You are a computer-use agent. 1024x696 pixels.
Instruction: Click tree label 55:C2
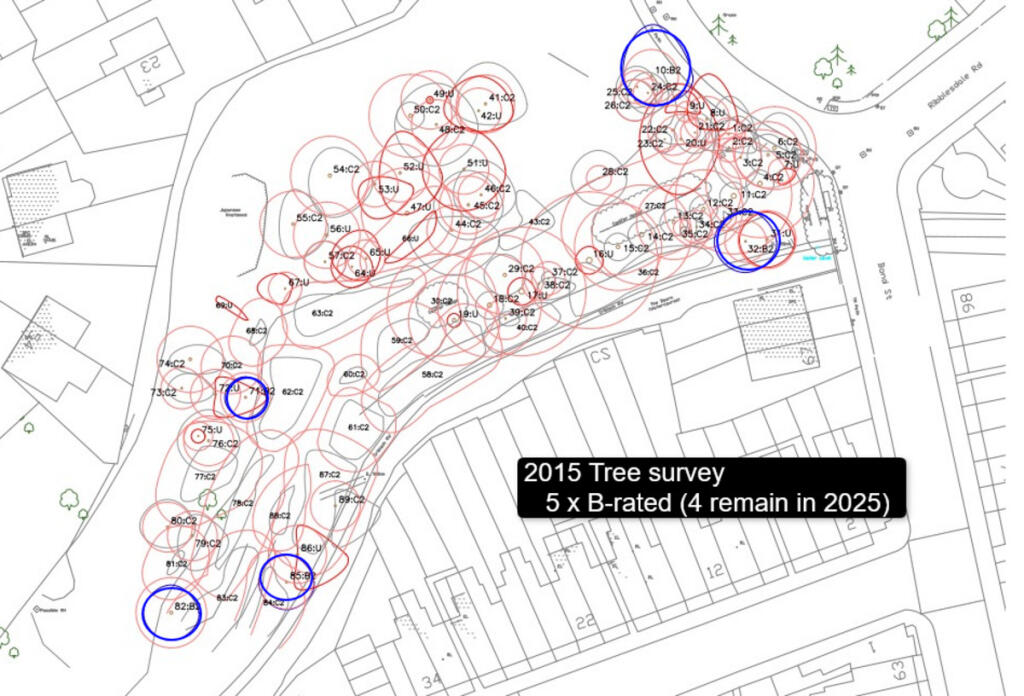(x=309, y=218)
